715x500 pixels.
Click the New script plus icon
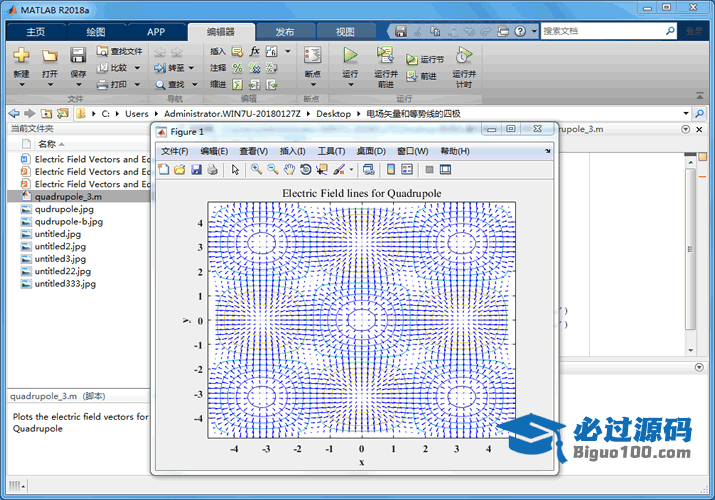(21, 55)
